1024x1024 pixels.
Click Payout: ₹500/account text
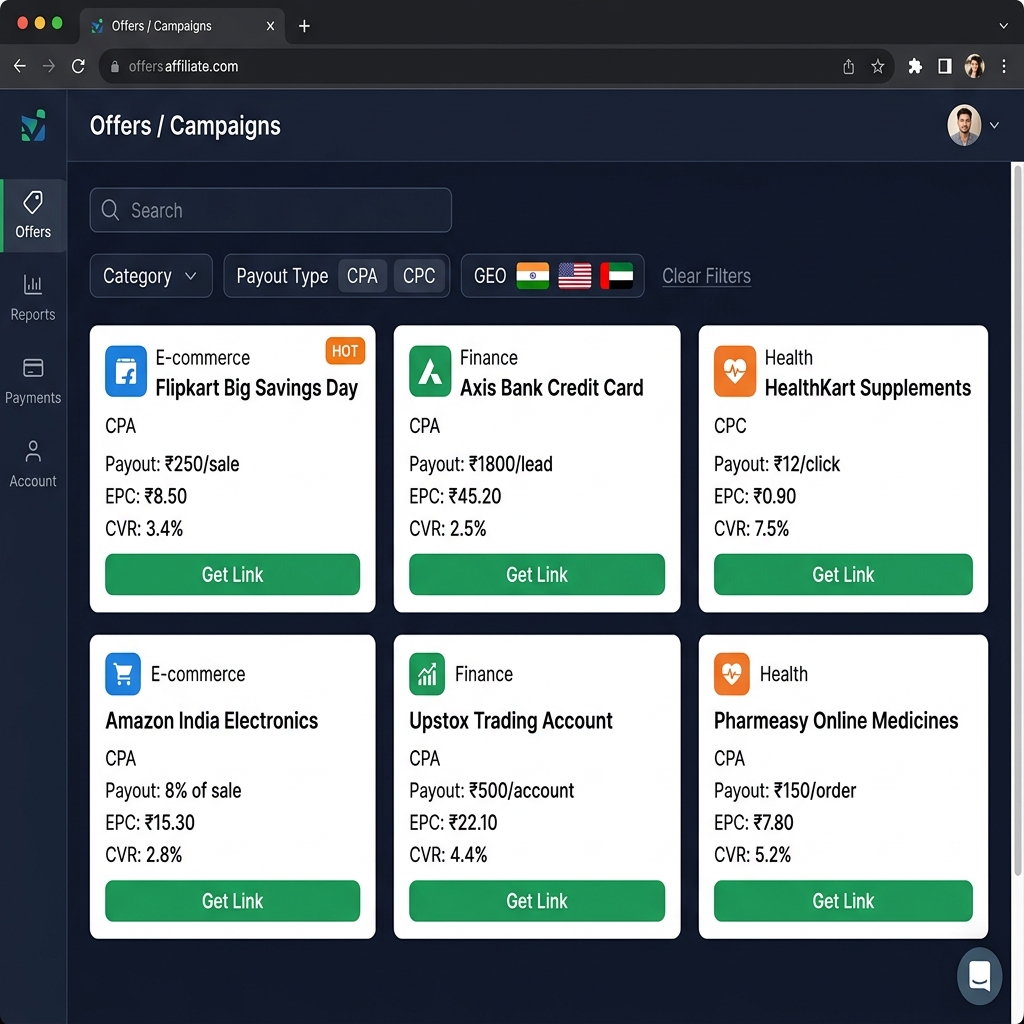492,791
